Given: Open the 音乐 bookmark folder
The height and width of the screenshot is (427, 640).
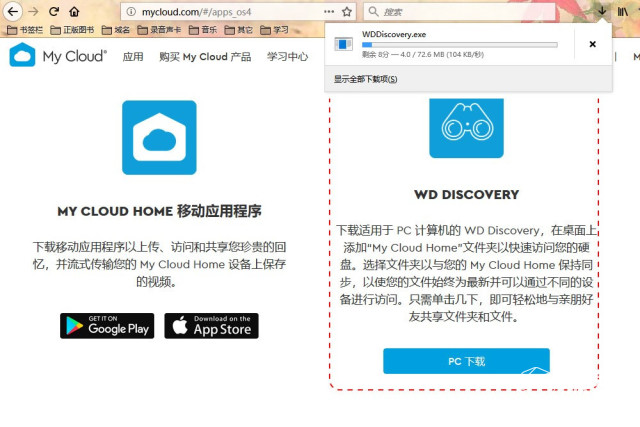Looking at the screenshot, I should [x=203, y=30].
